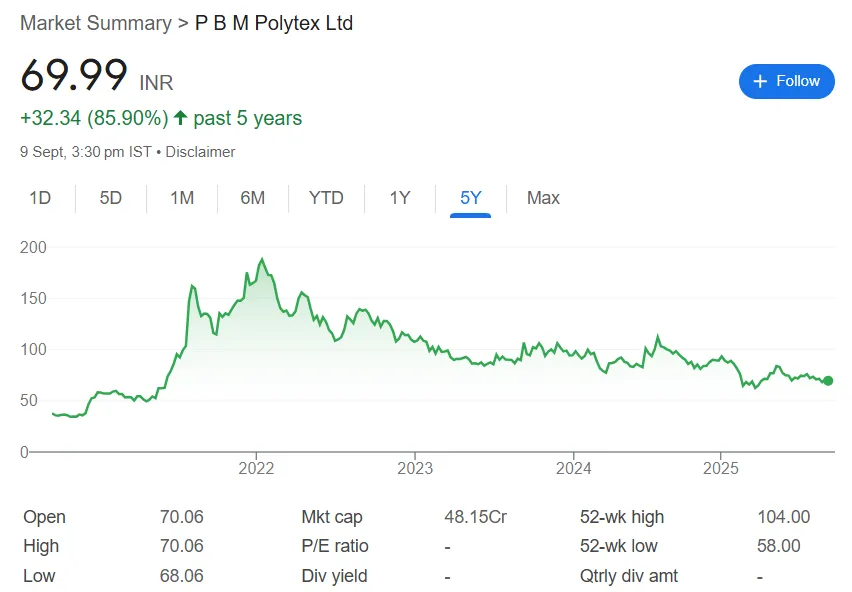The height and width of the screenshot is (592, 852).
Task: Show the Max time range
Action: pos(543,198)
